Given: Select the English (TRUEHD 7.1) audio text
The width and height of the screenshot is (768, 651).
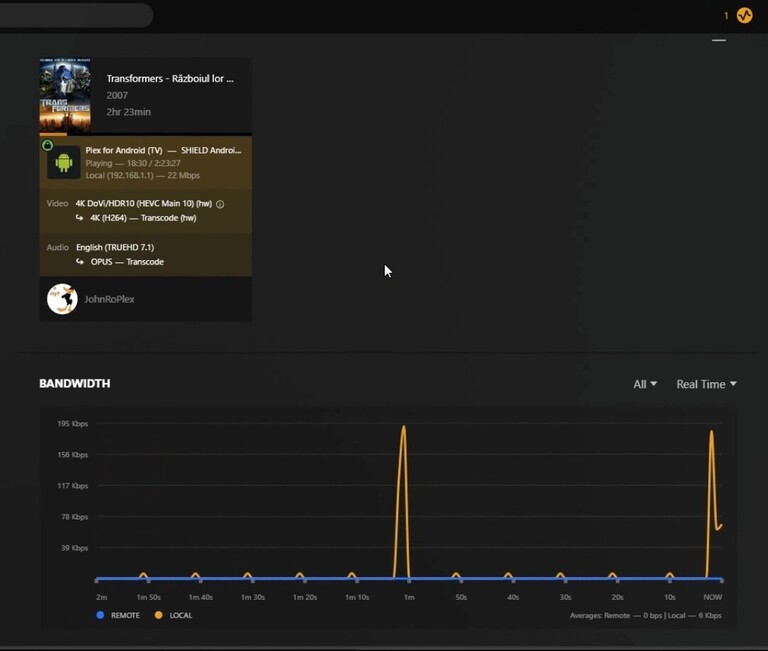Looking at the screenshot, I should coord(115,247).
